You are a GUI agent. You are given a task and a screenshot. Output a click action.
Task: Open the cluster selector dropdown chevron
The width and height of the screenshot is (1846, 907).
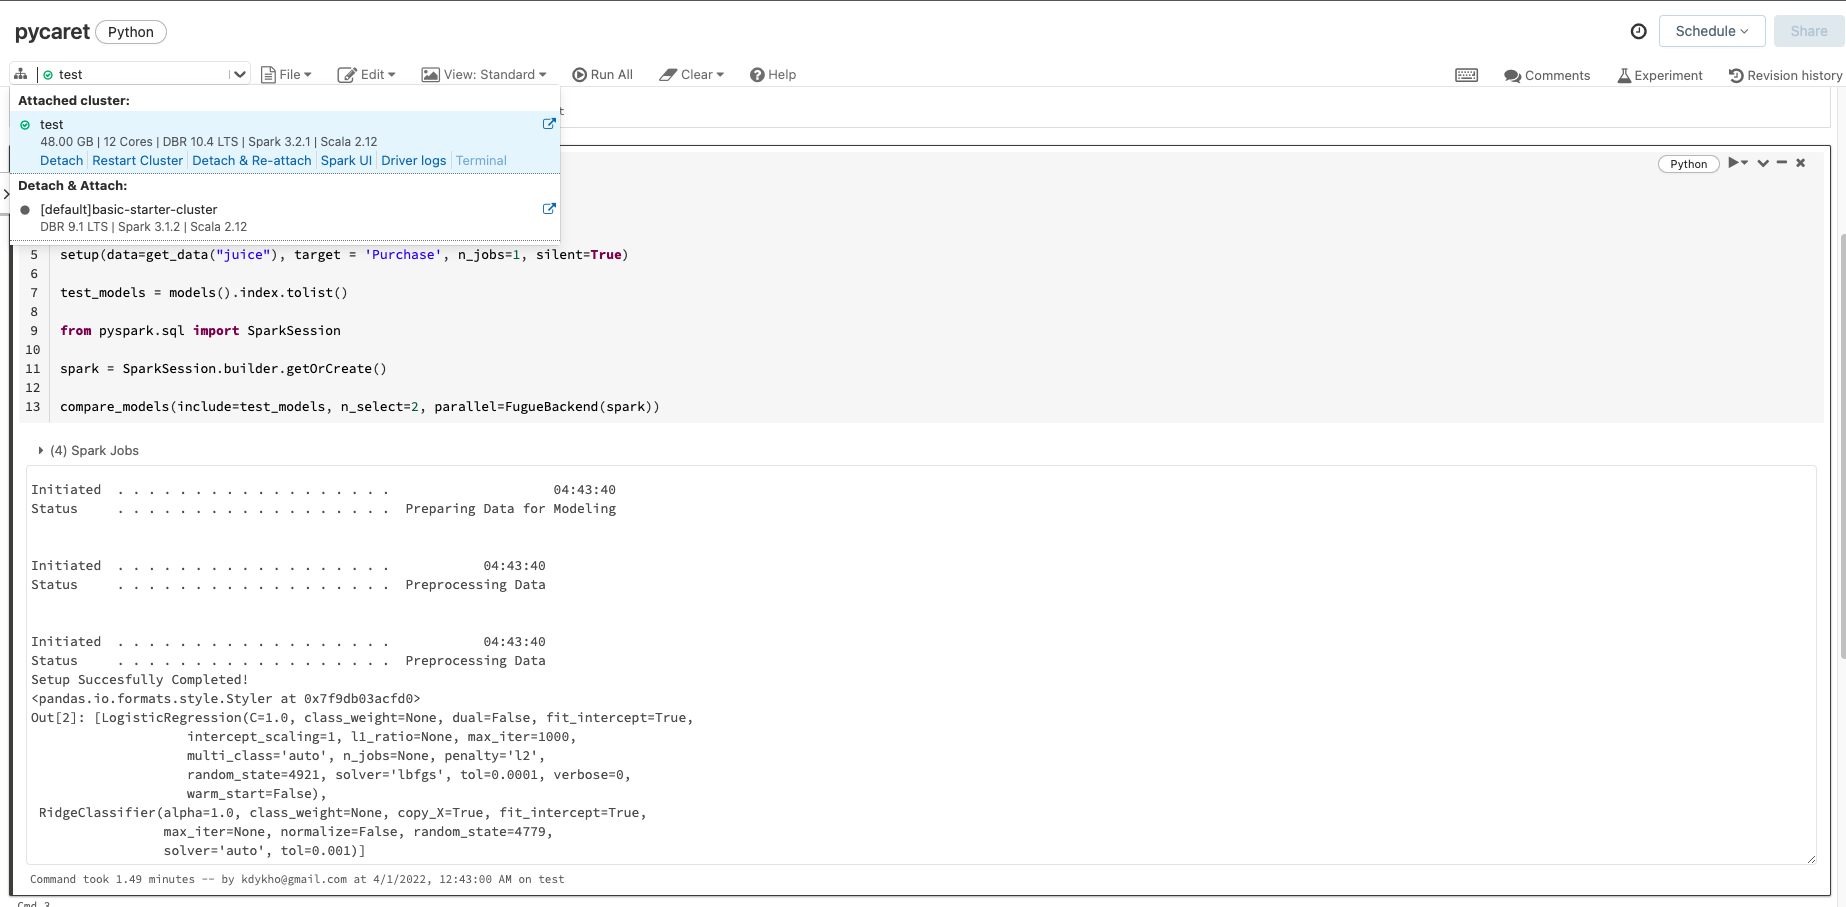239,73
